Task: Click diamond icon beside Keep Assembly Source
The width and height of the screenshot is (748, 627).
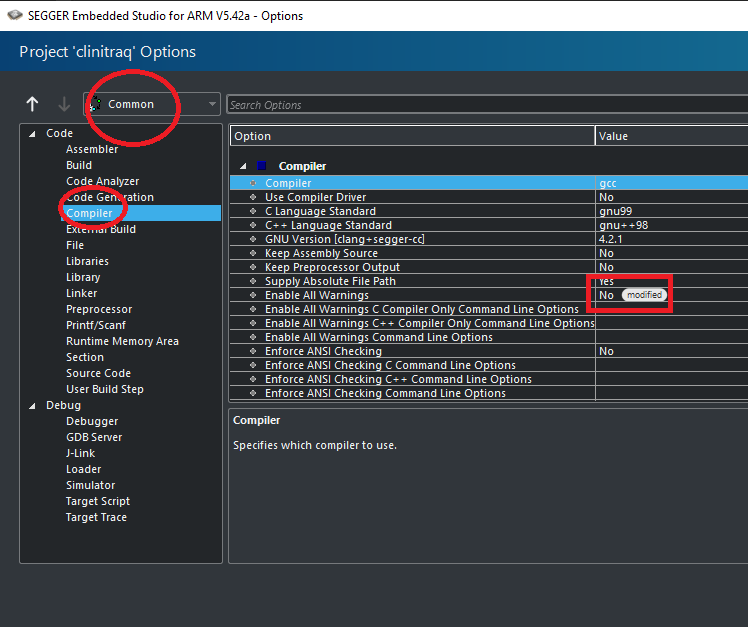Action: (253, 253)
